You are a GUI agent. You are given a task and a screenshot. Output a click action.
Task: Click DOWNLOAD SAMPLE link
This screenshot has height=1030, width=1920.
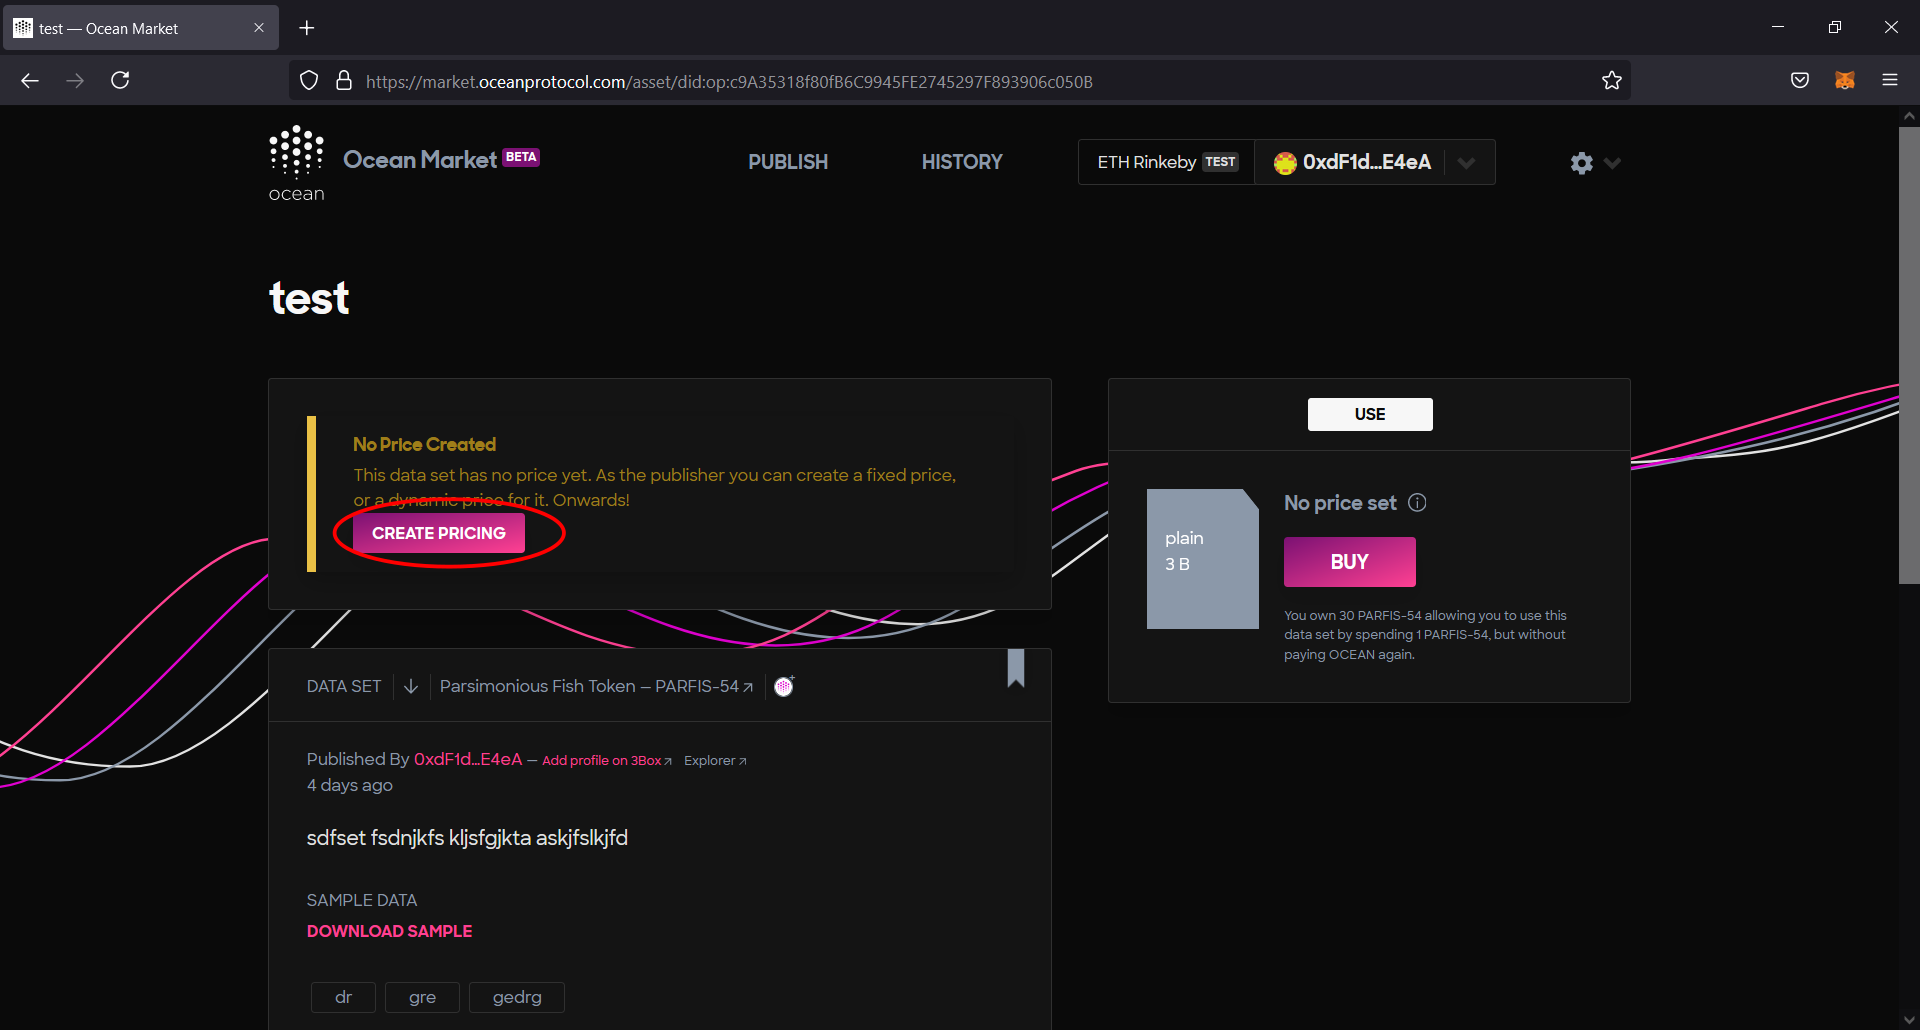click(x=389, y=931)
